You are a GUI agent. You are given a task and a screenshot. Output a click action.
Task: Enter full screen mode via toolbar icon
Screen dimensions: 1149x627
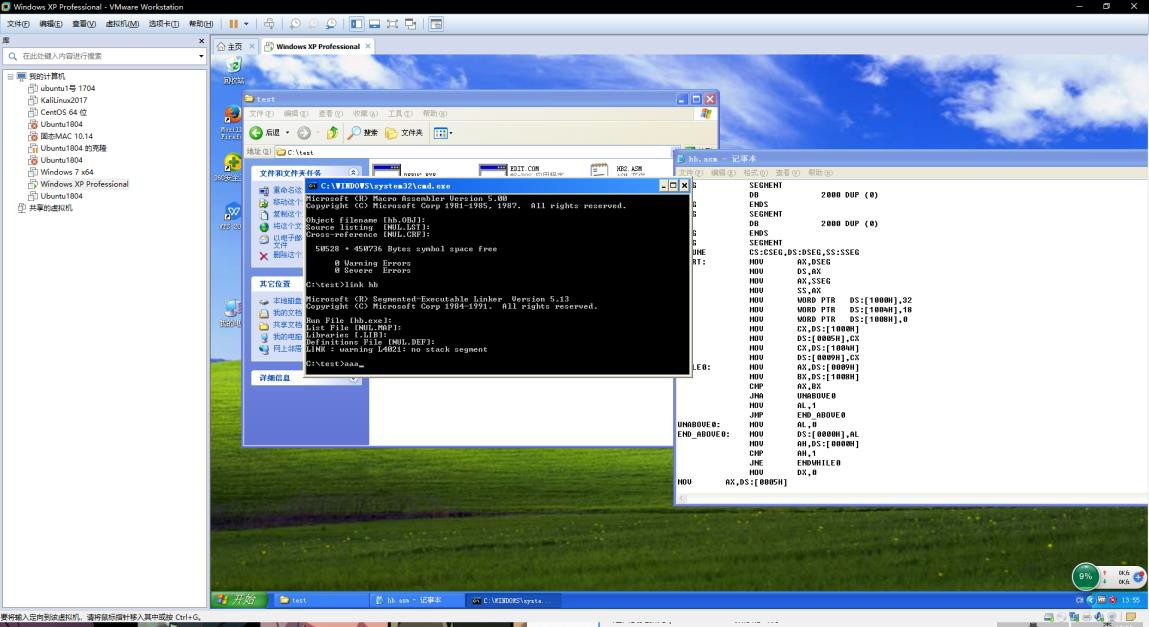[x=393, y=24]
